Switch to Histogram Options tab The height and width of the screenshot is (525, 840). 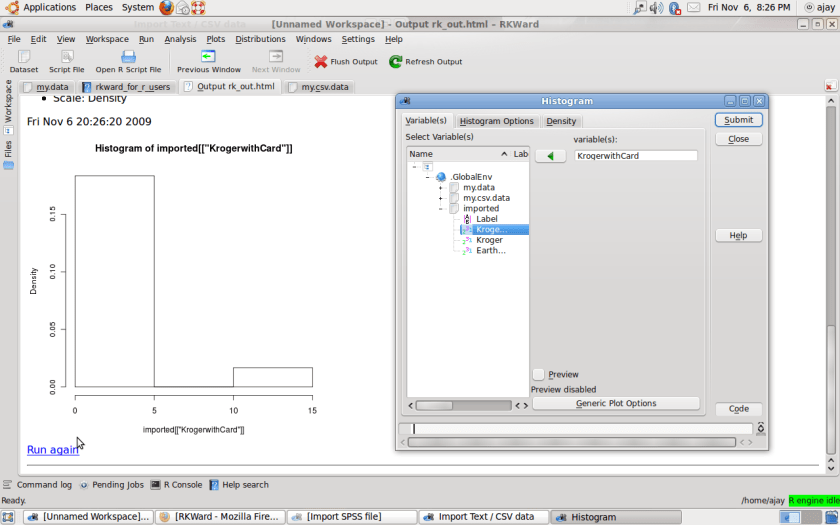click(496, 121)
